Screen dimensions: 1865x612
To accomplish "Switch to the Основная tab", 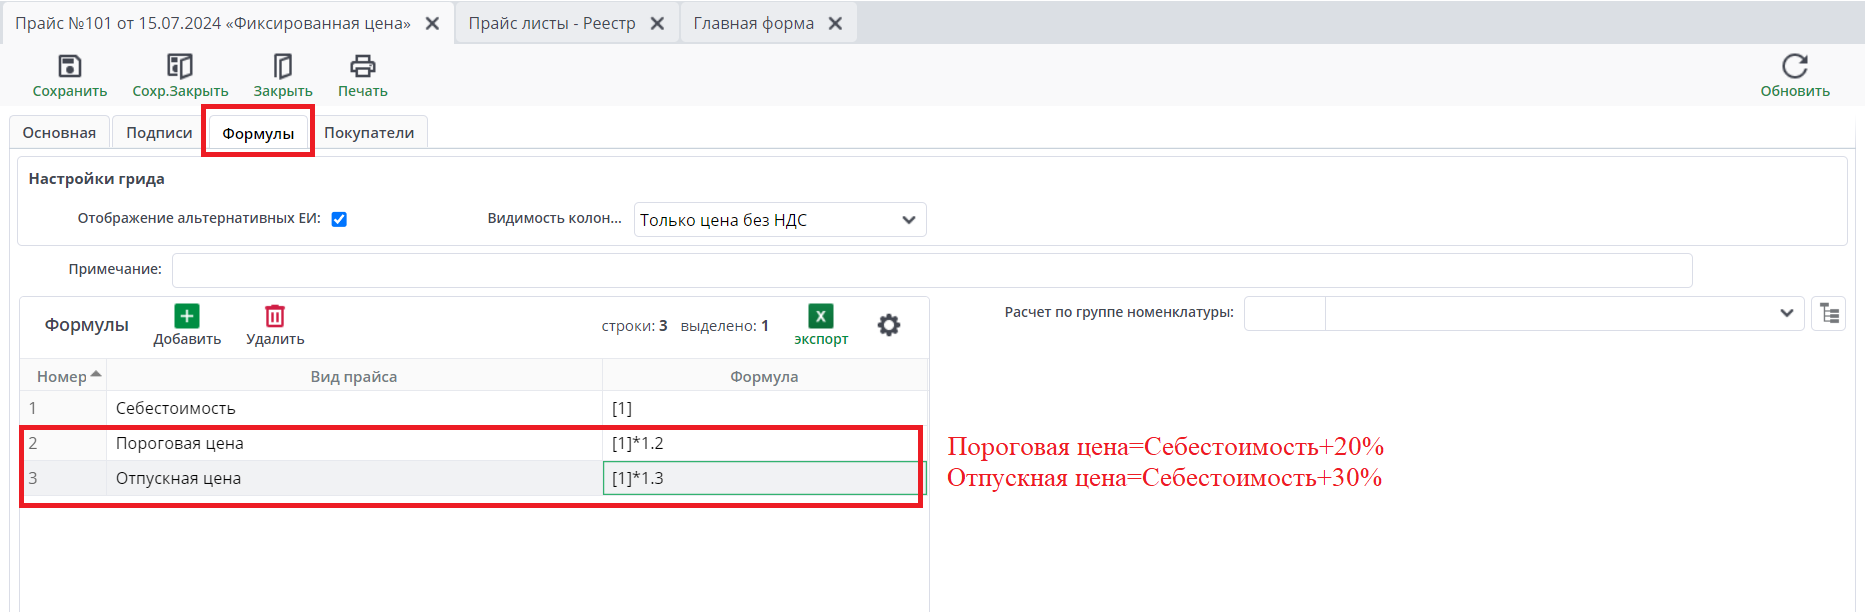I will [60, 133].
